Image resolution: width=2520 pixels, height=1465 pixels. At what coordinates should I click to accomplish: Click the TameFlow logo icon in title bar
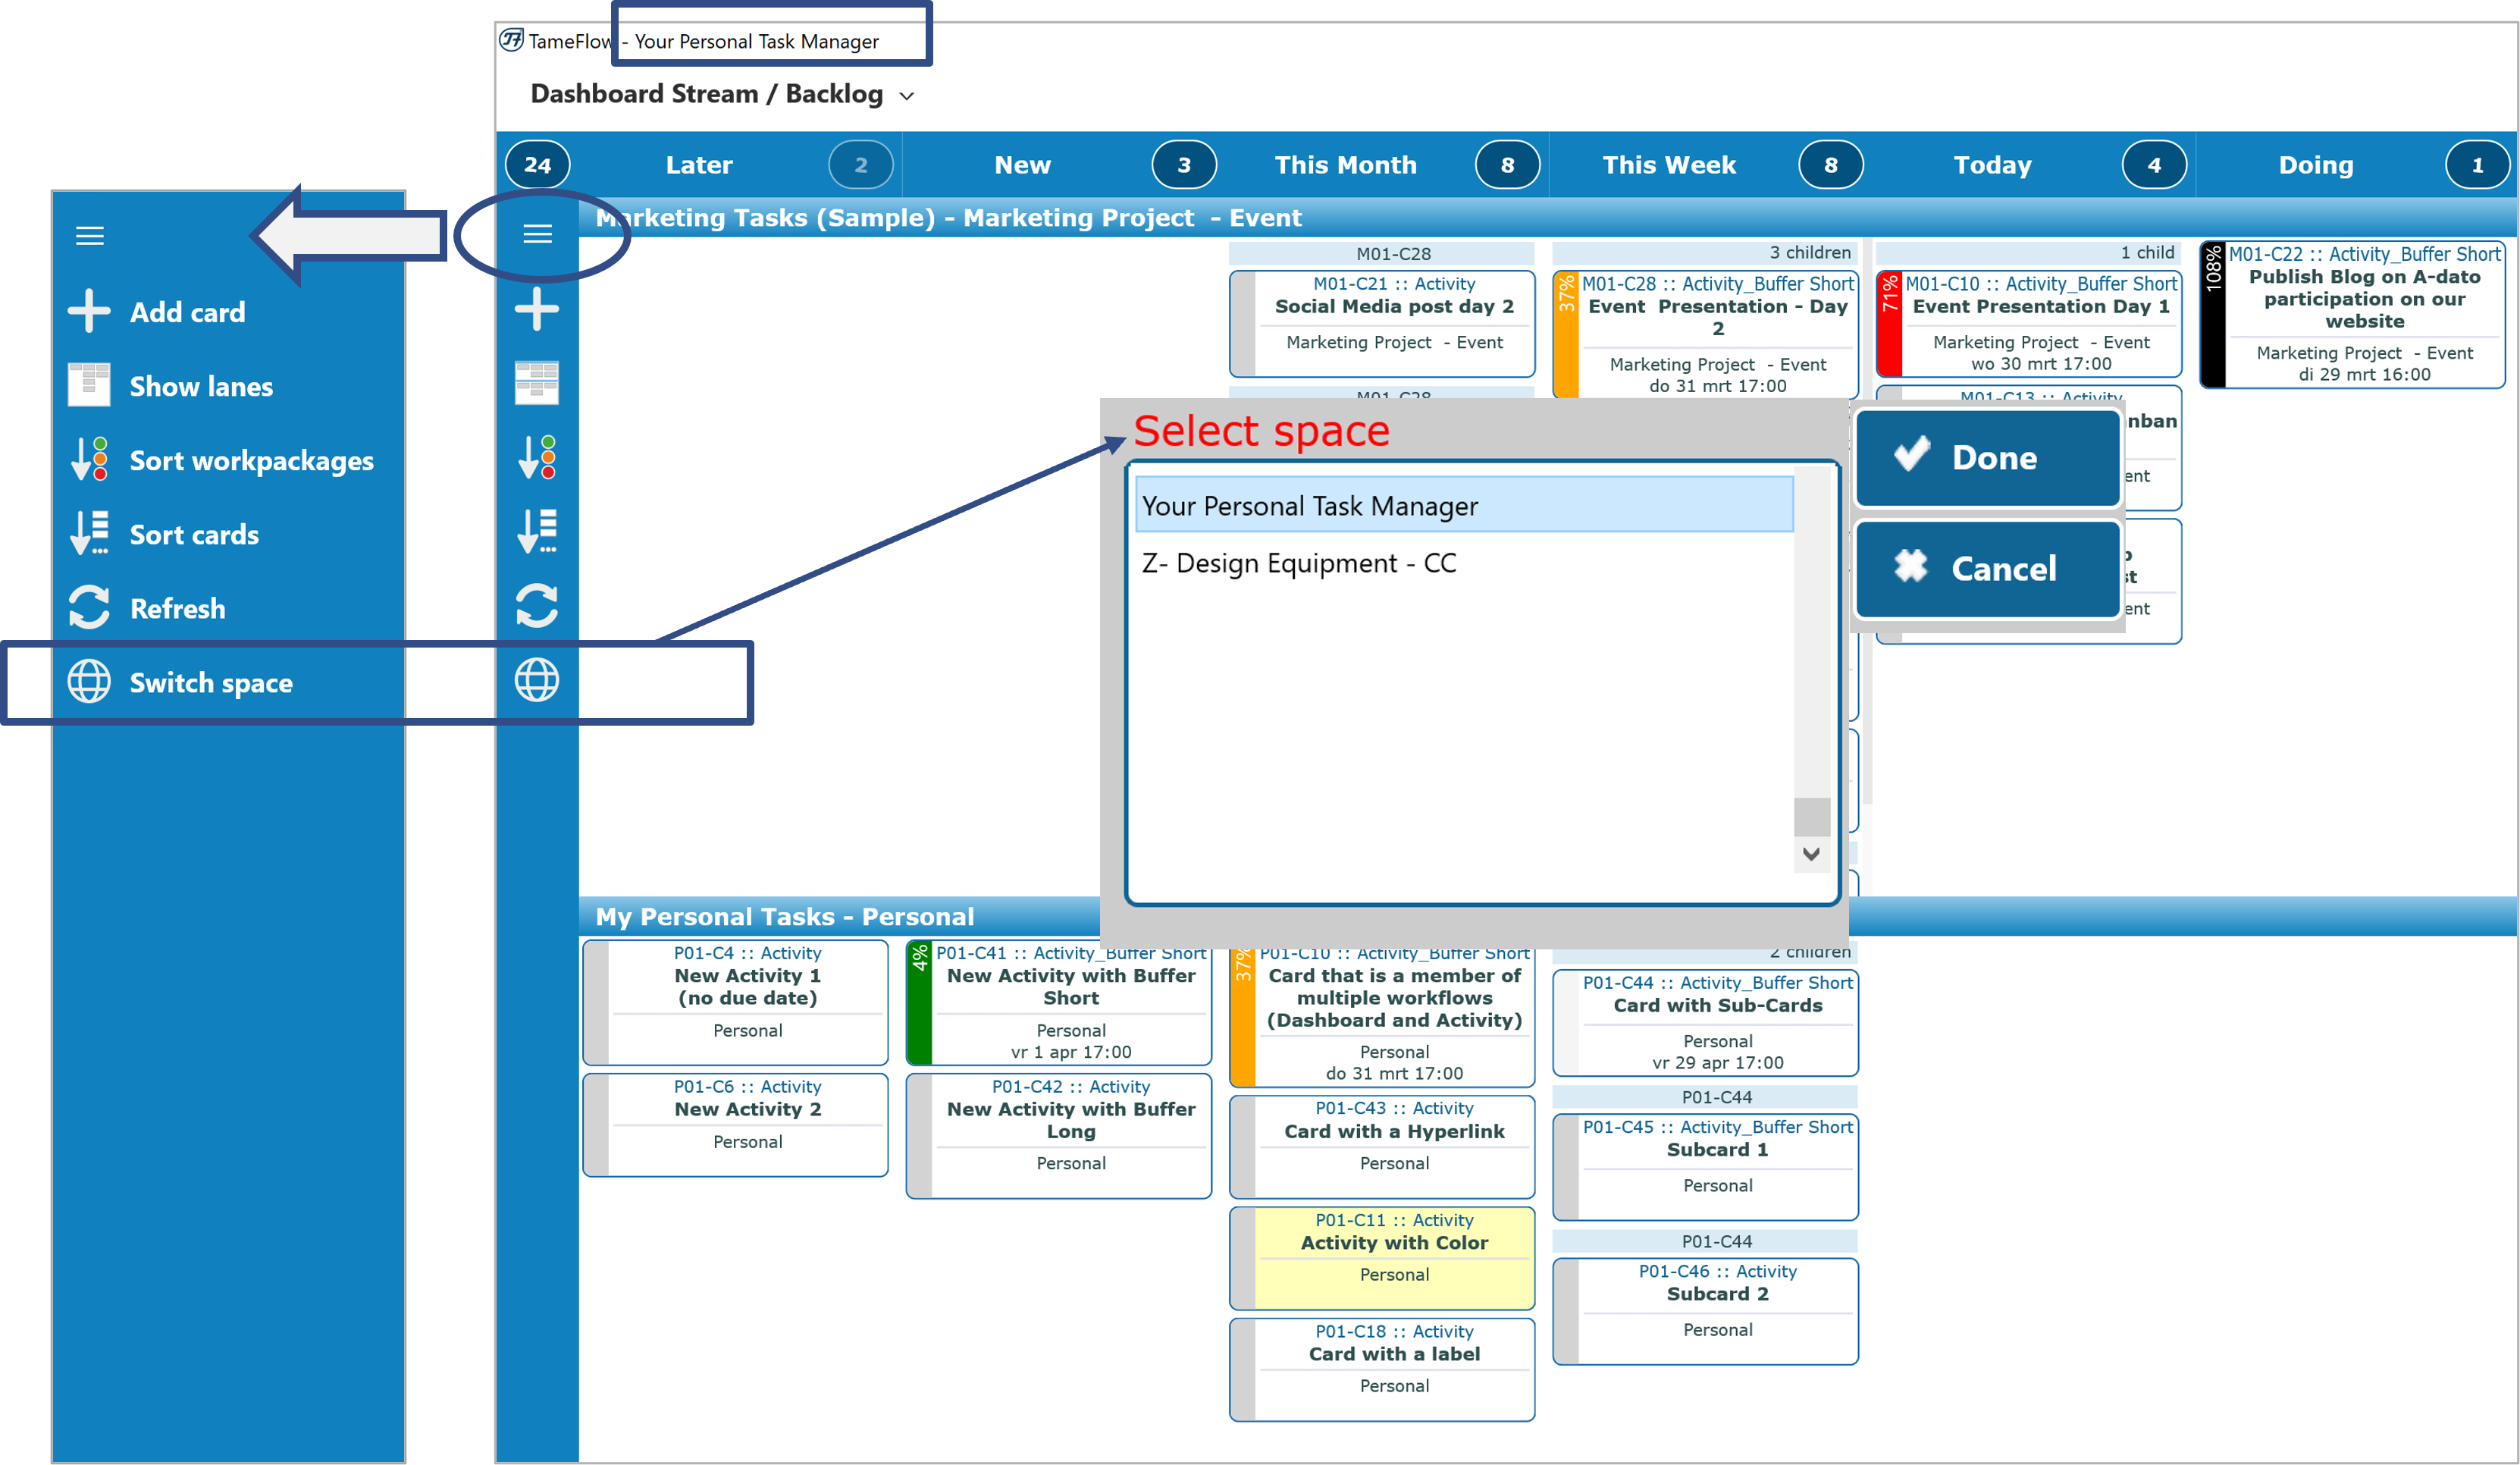(511, 40)
